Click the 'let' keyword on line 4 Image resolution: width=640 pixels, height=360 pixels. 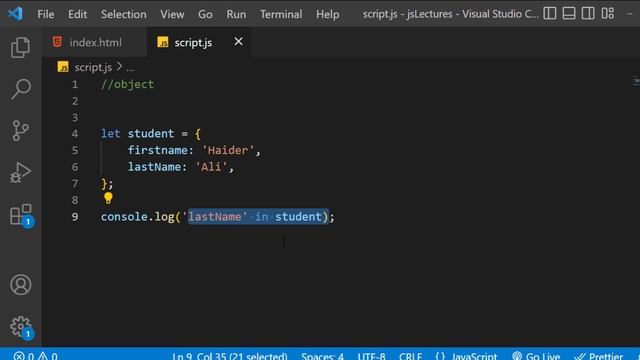[x=111, y=134]
